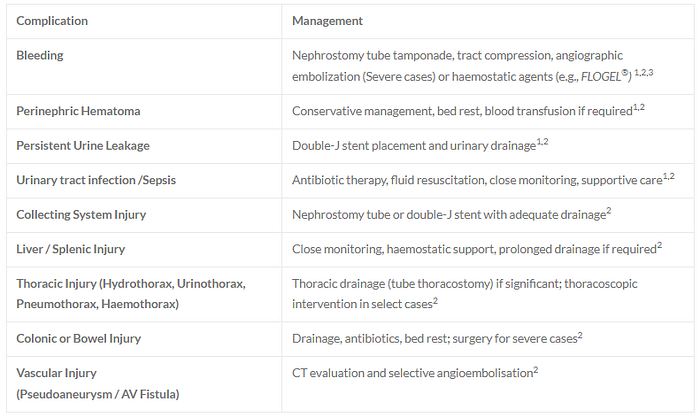Click the Nephrostomy tube or double-J stent text
The height and width of the screenshot is (419, 700).
click(449, 215)
